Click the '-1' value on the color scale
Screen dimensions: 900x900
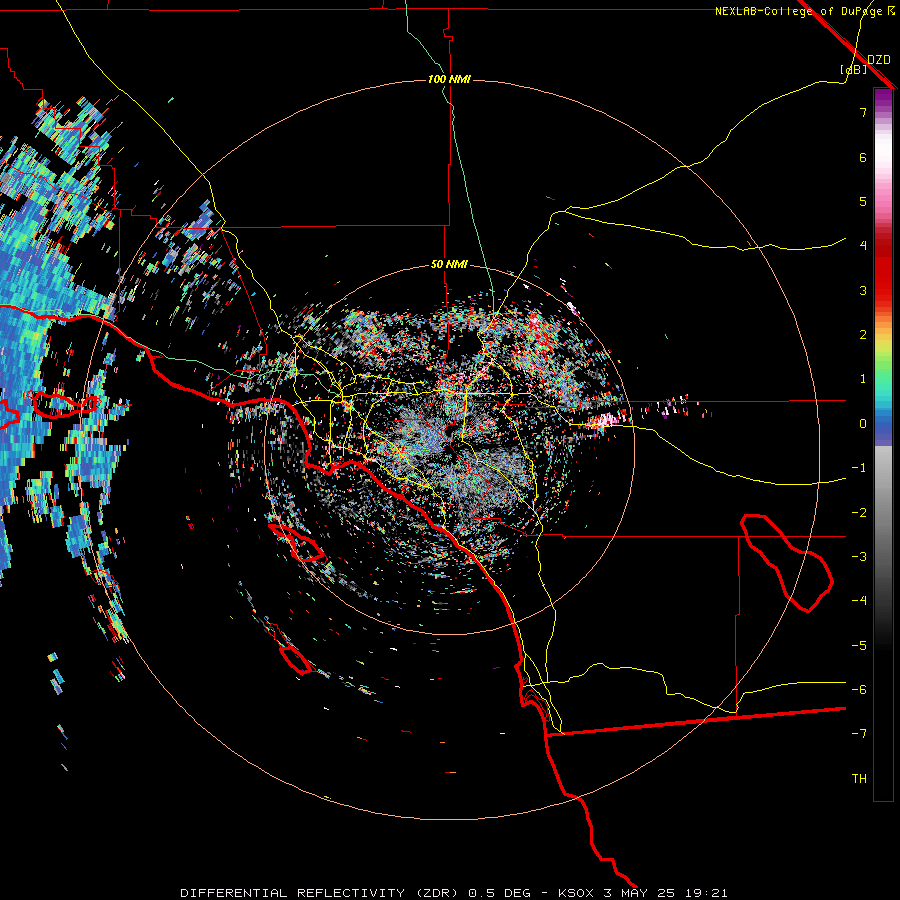pyautogui.click(x=859, y=468)
